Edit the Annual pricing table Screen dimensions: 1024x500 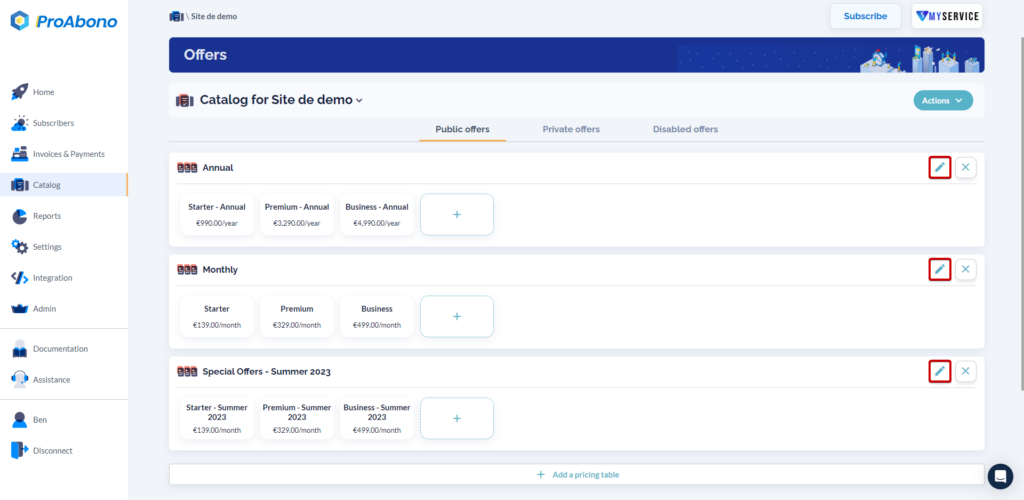940,167
